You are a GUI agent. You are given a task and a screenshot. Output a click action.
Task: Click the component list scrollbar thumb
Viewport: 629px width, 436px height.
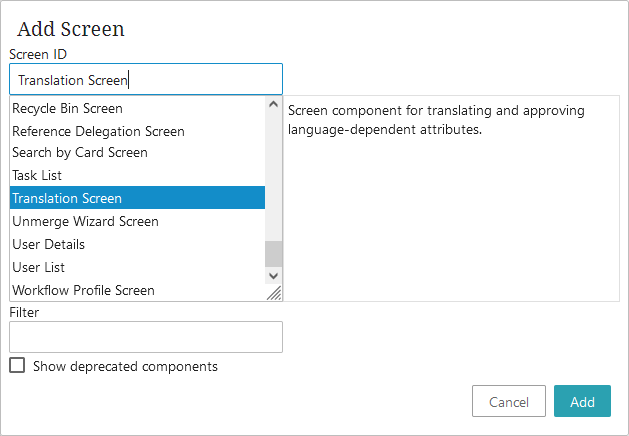(274, 254)
